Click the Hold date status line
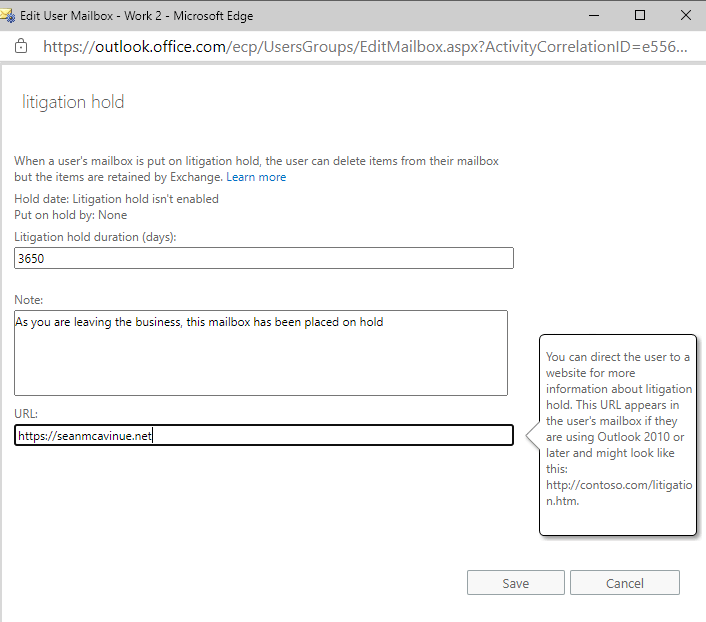 [x=116, y=199]
